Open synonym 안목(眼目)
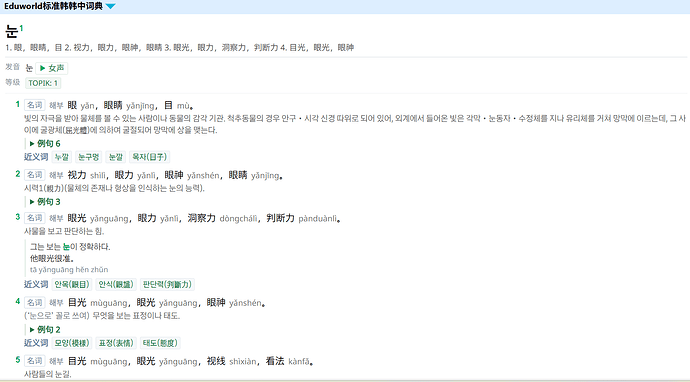This screenshot has height=382, width=690. coord(72,285)
